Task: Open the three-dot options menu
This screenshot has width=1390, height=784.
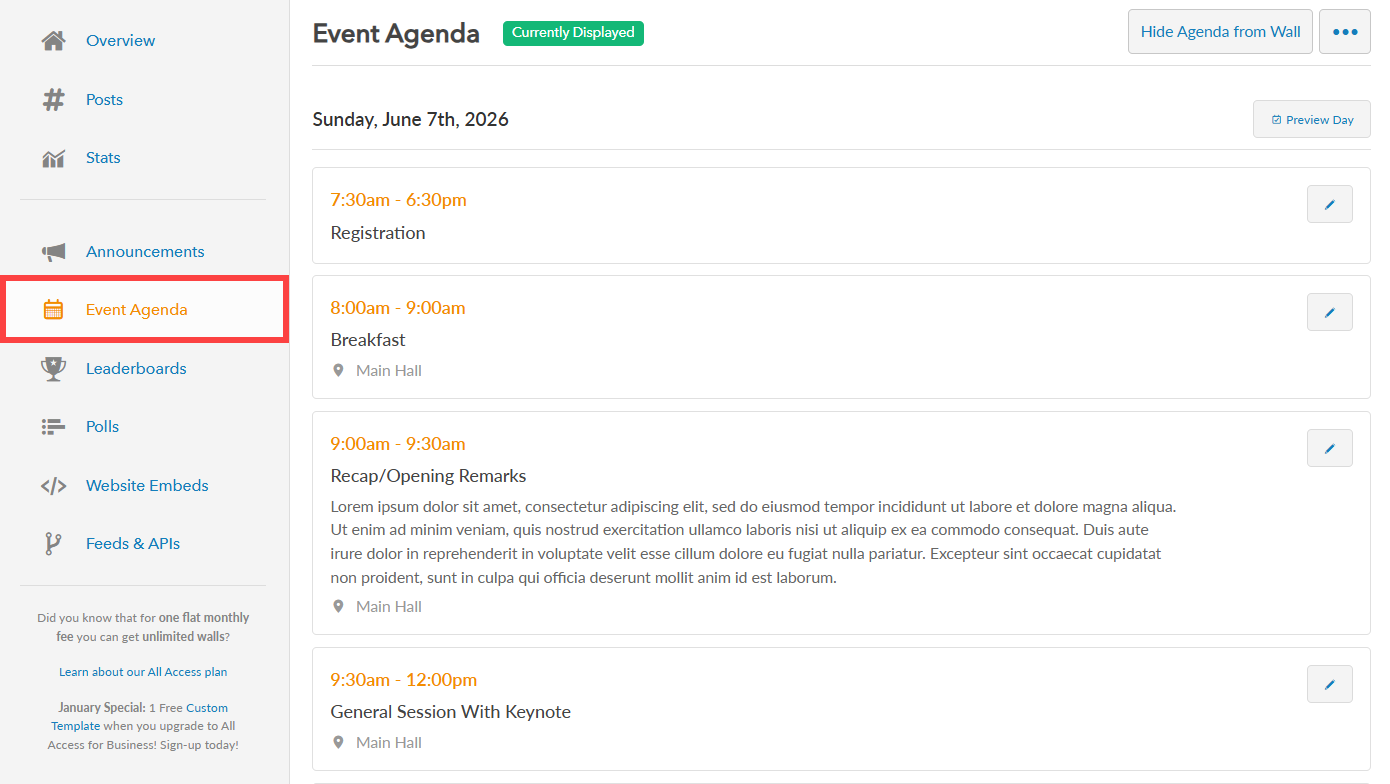Action: pos(1345,31)
